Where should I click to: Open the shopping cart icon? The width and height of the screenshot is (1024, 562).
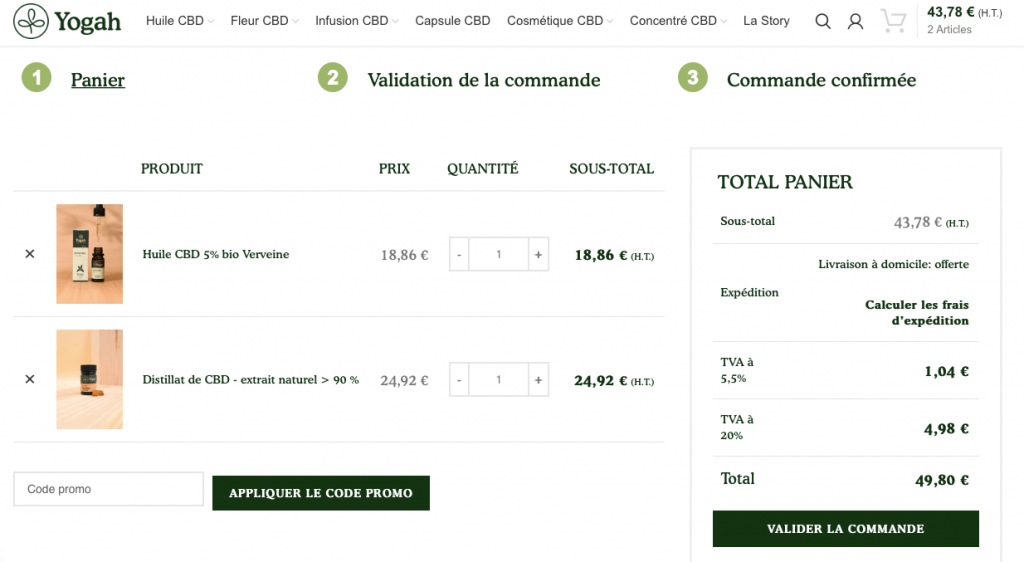click(893, 21)
